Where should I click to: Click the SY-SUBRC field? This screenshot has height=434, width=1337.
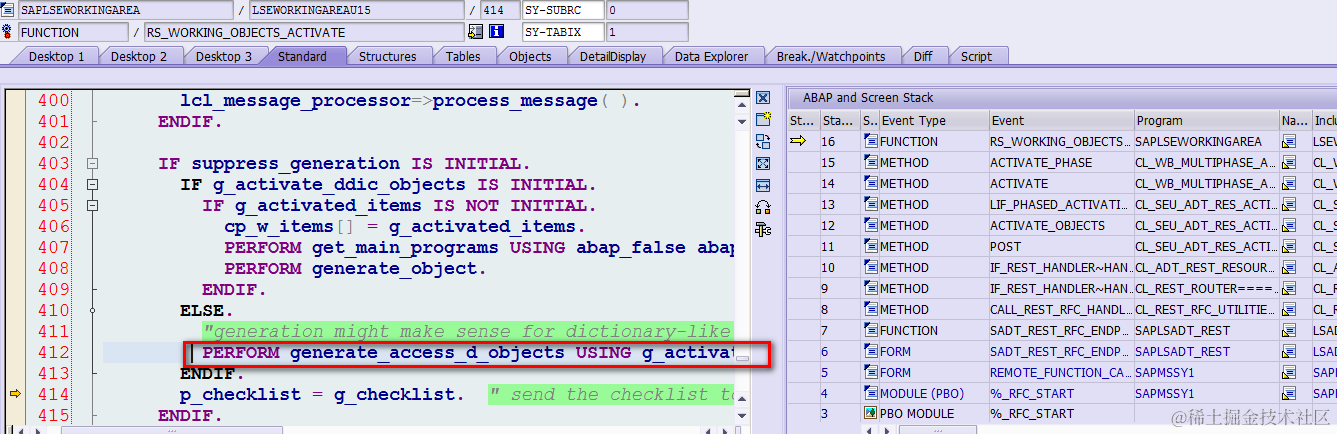(x=563, y=11)
